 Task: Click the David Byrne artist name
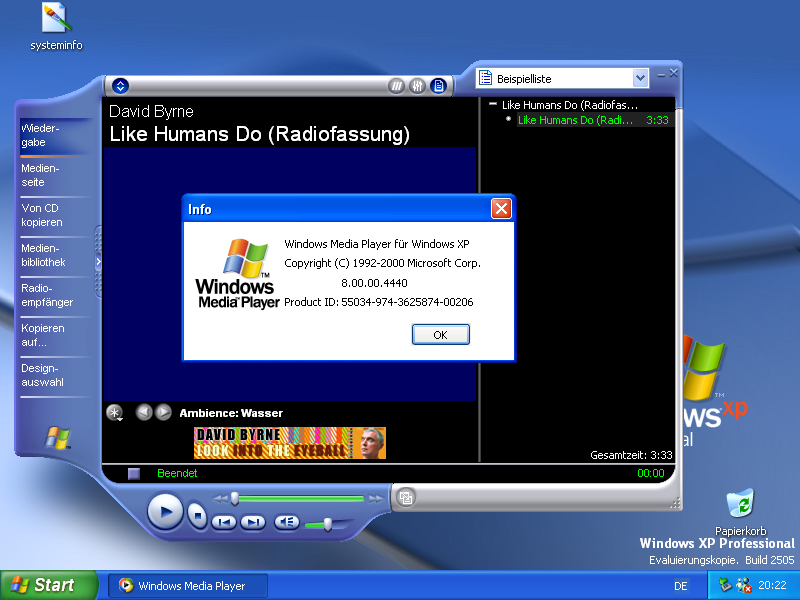pyautogui.click(x=151, y=111)
